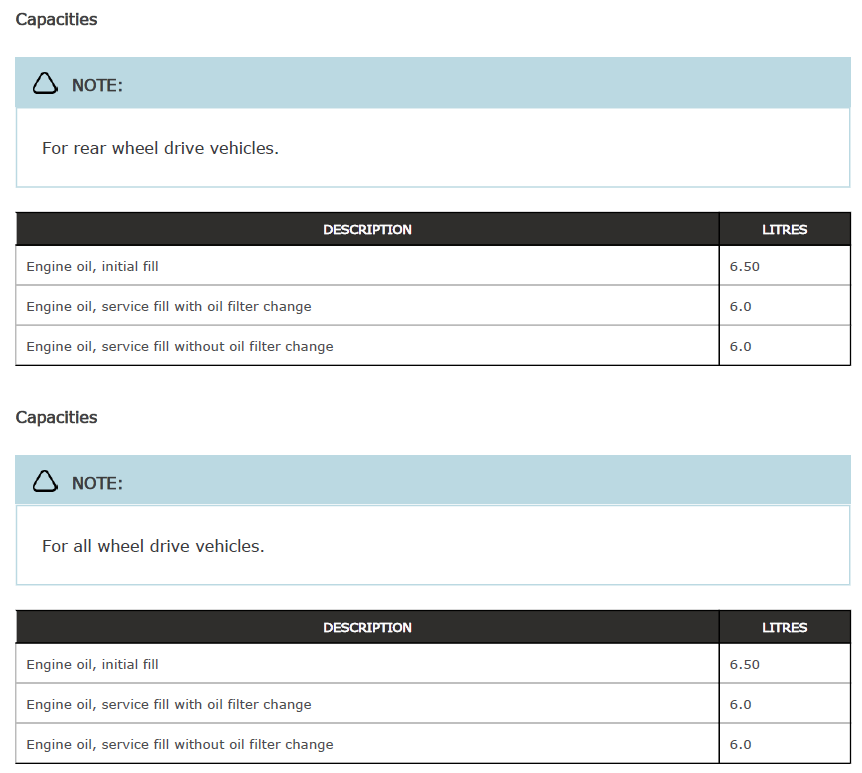Select the 'For all wheel drive vehicles.' note text

(x=153, y=546)
